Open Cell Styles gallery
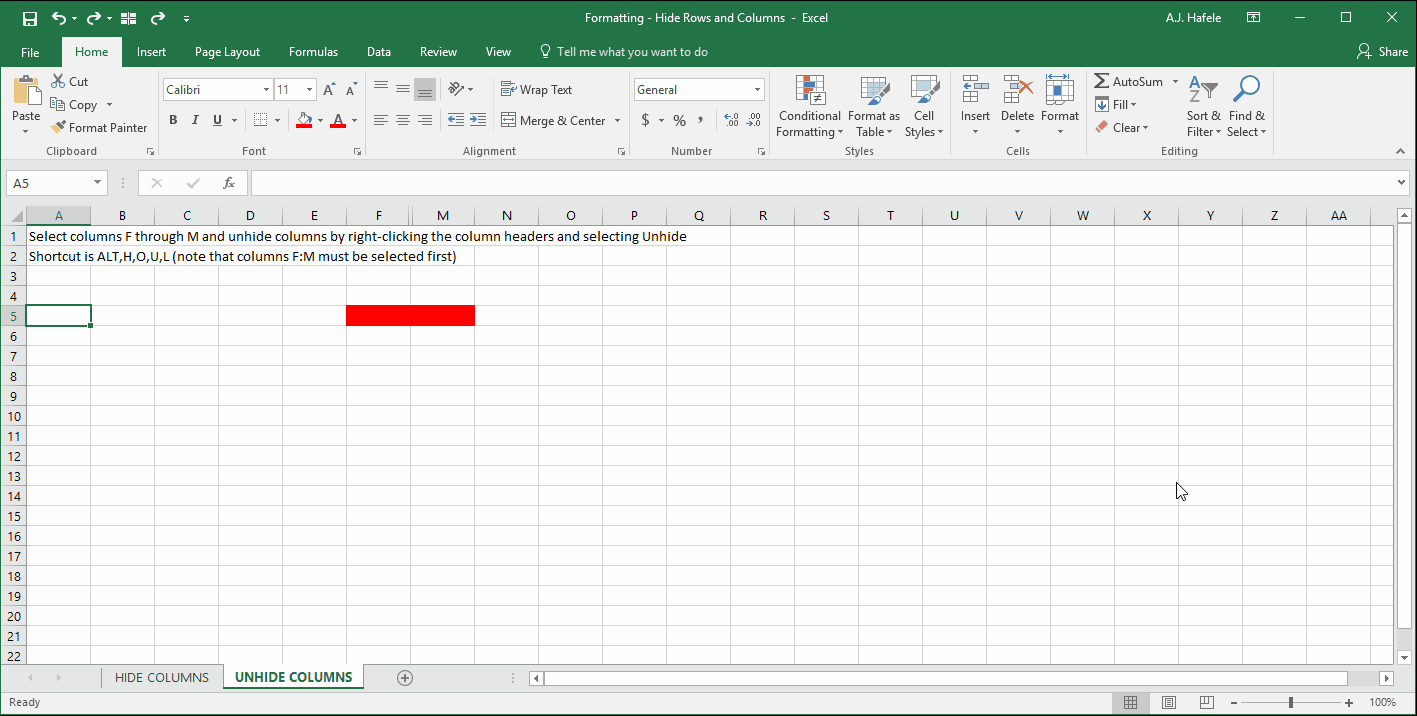Viewport: 1417px width, 716px height. tap(924, 107)
